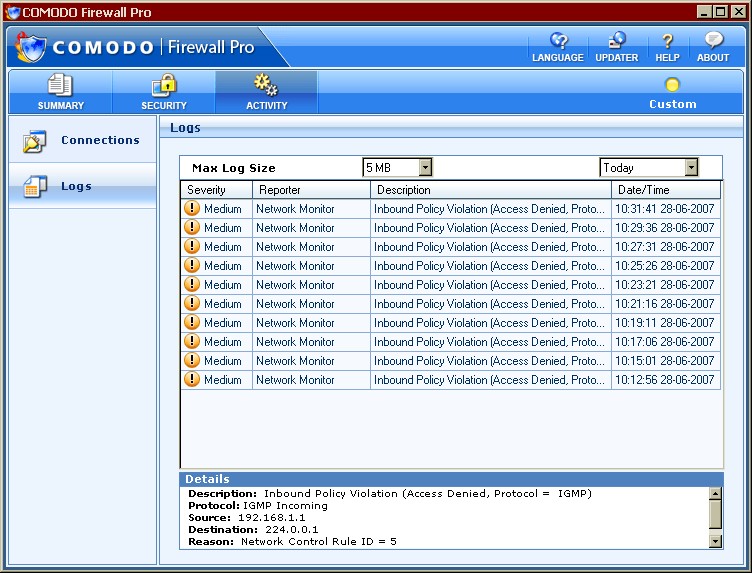Click Destination 224.0.0.1 in Details
The image size is (752, 573).
(x=253, y=530)
